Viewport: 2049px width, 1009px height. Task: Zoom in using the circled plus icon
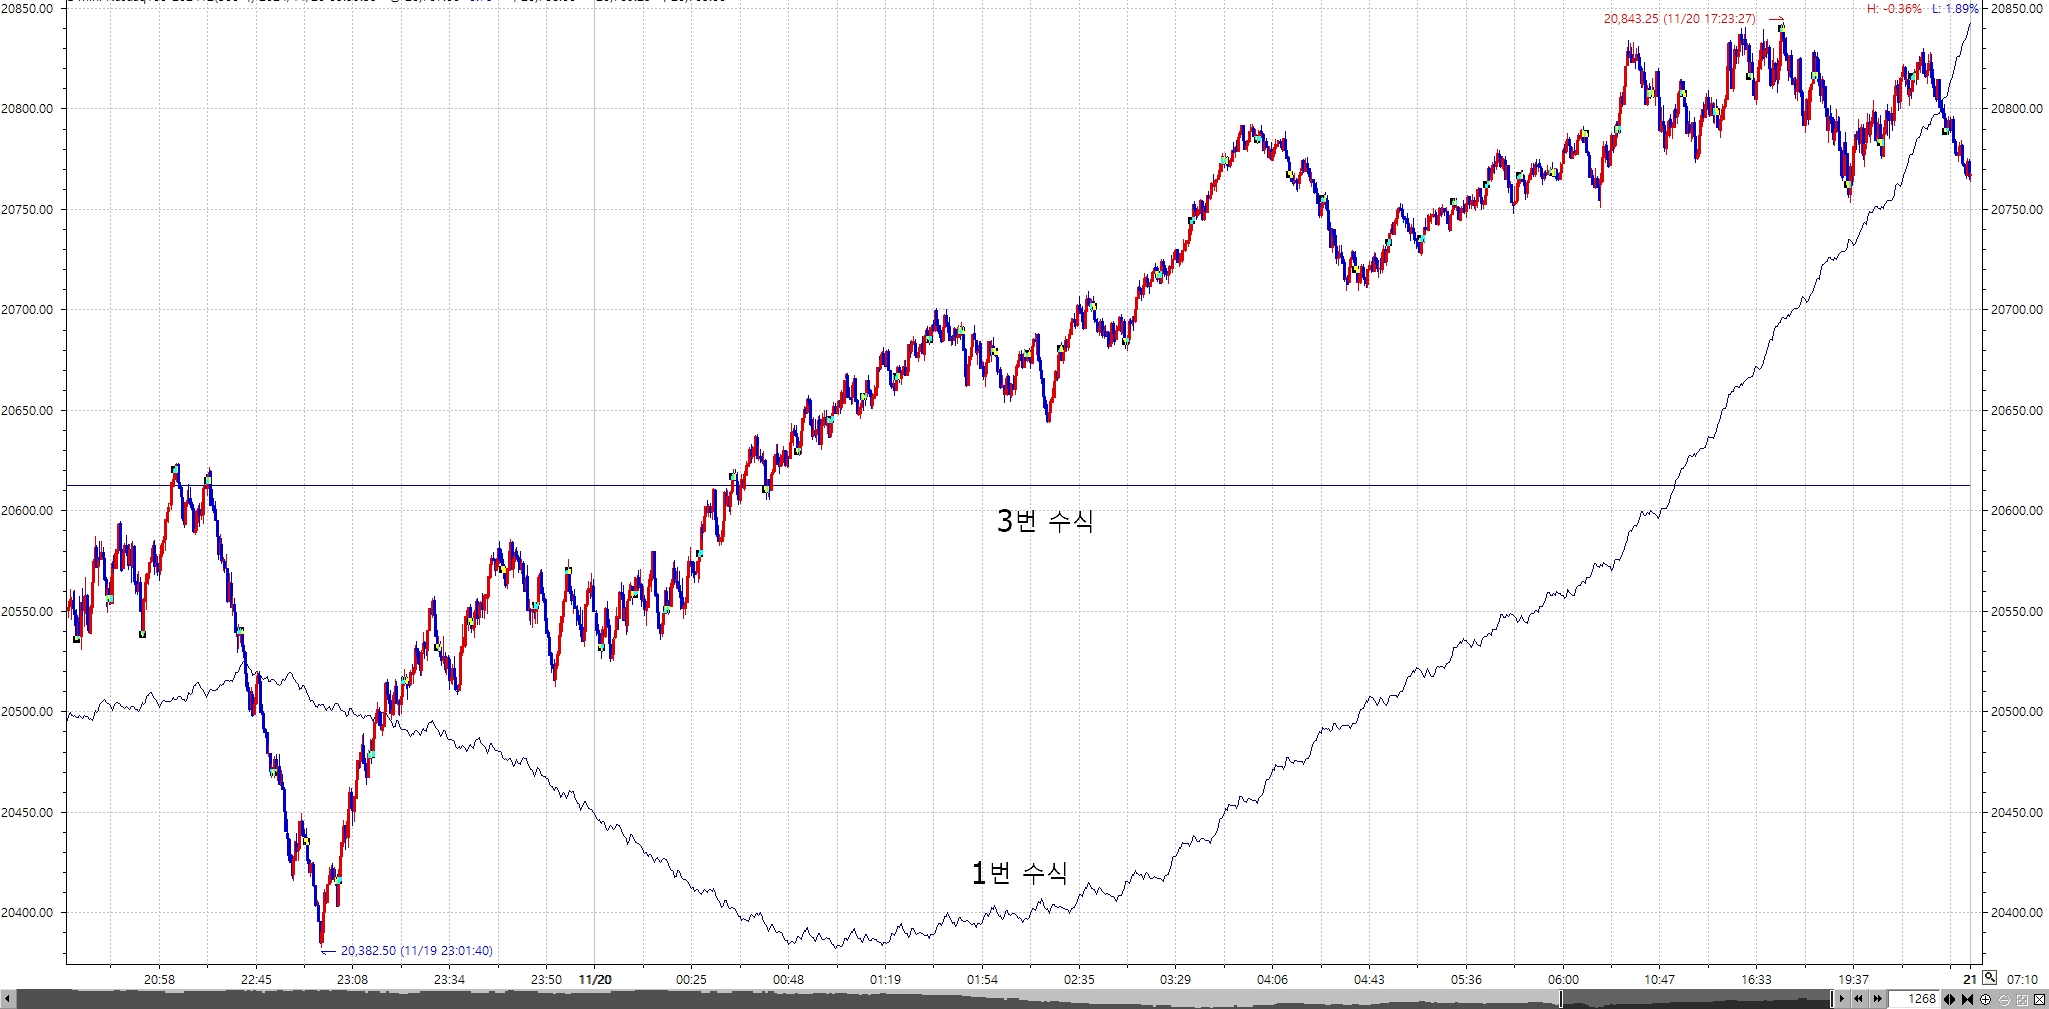[x=1986, y=999]
